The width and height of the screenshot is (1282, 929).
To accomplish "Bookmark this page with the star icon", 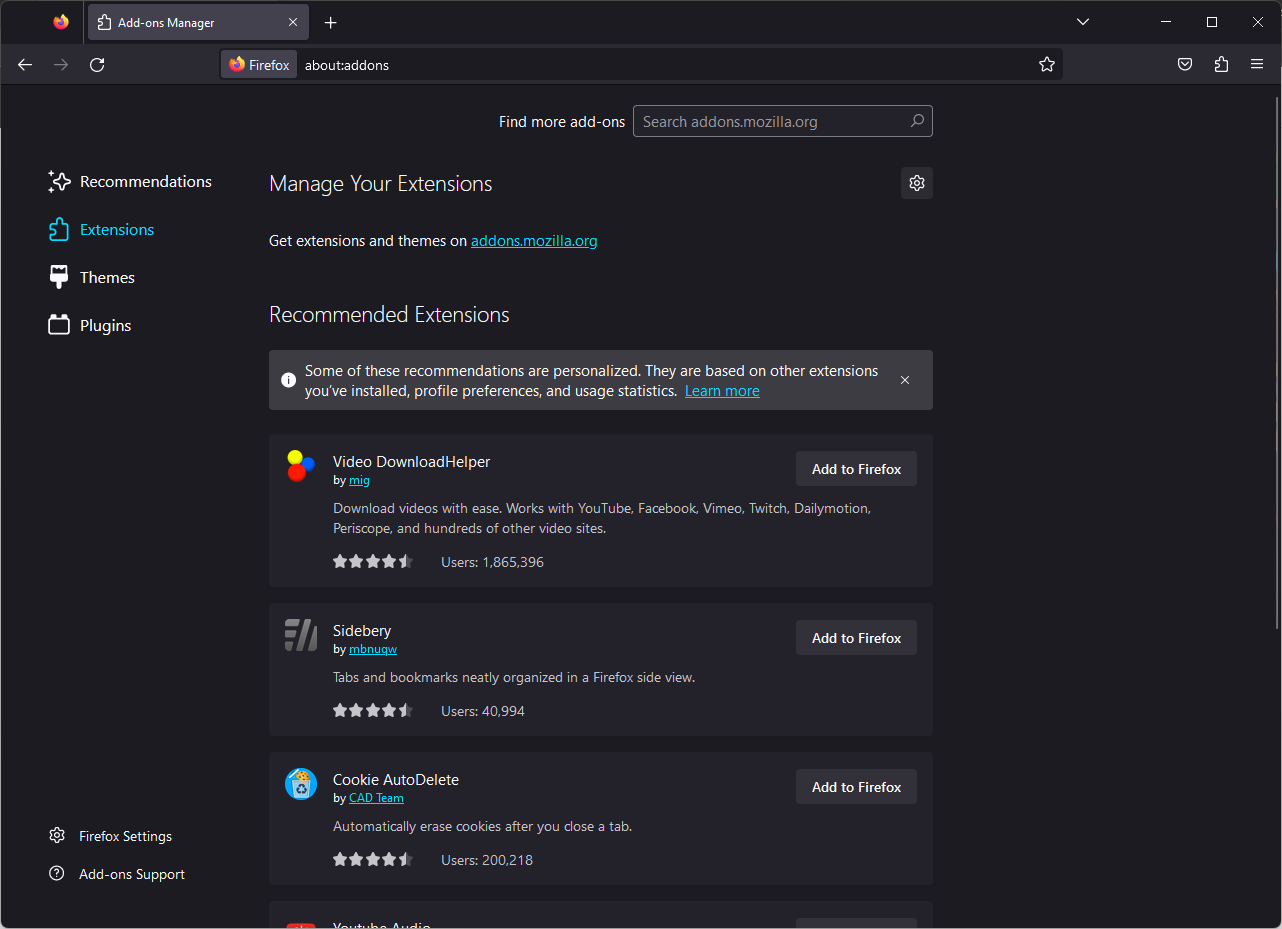I will [1046, 65].
